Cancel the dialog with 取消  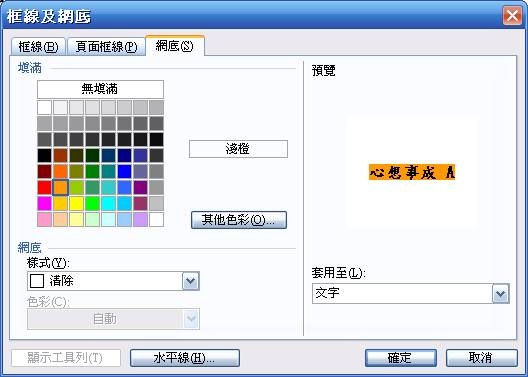tap(482, 358)
